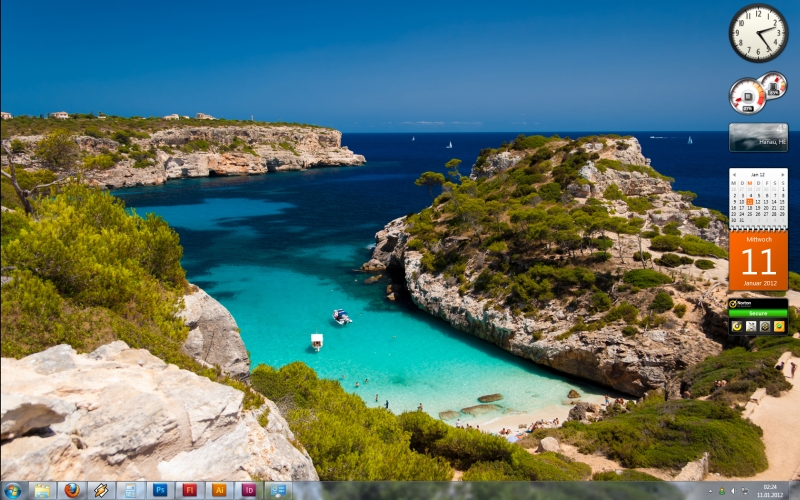Screen dimensions: 800x500
Task: Open the last pinned taskbar icon after InDesign
Action: [x=278, y=490]
